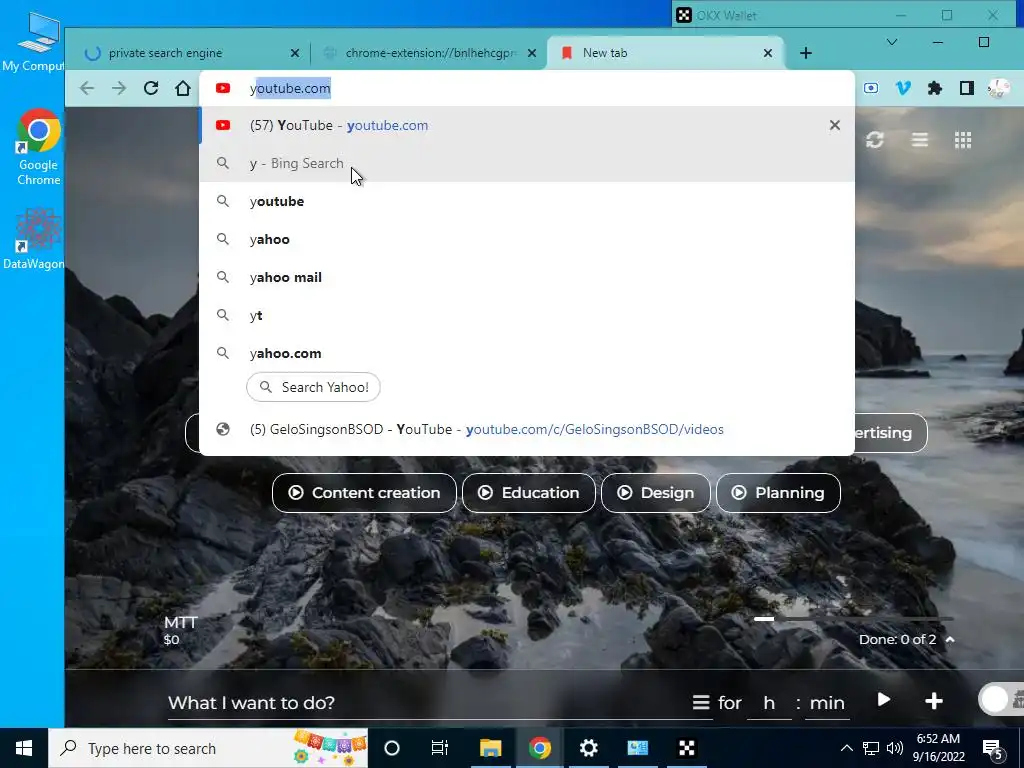Close the chrome-extension tab
This screenshot has width=1024, height=768.
click(x=532, y=53)
